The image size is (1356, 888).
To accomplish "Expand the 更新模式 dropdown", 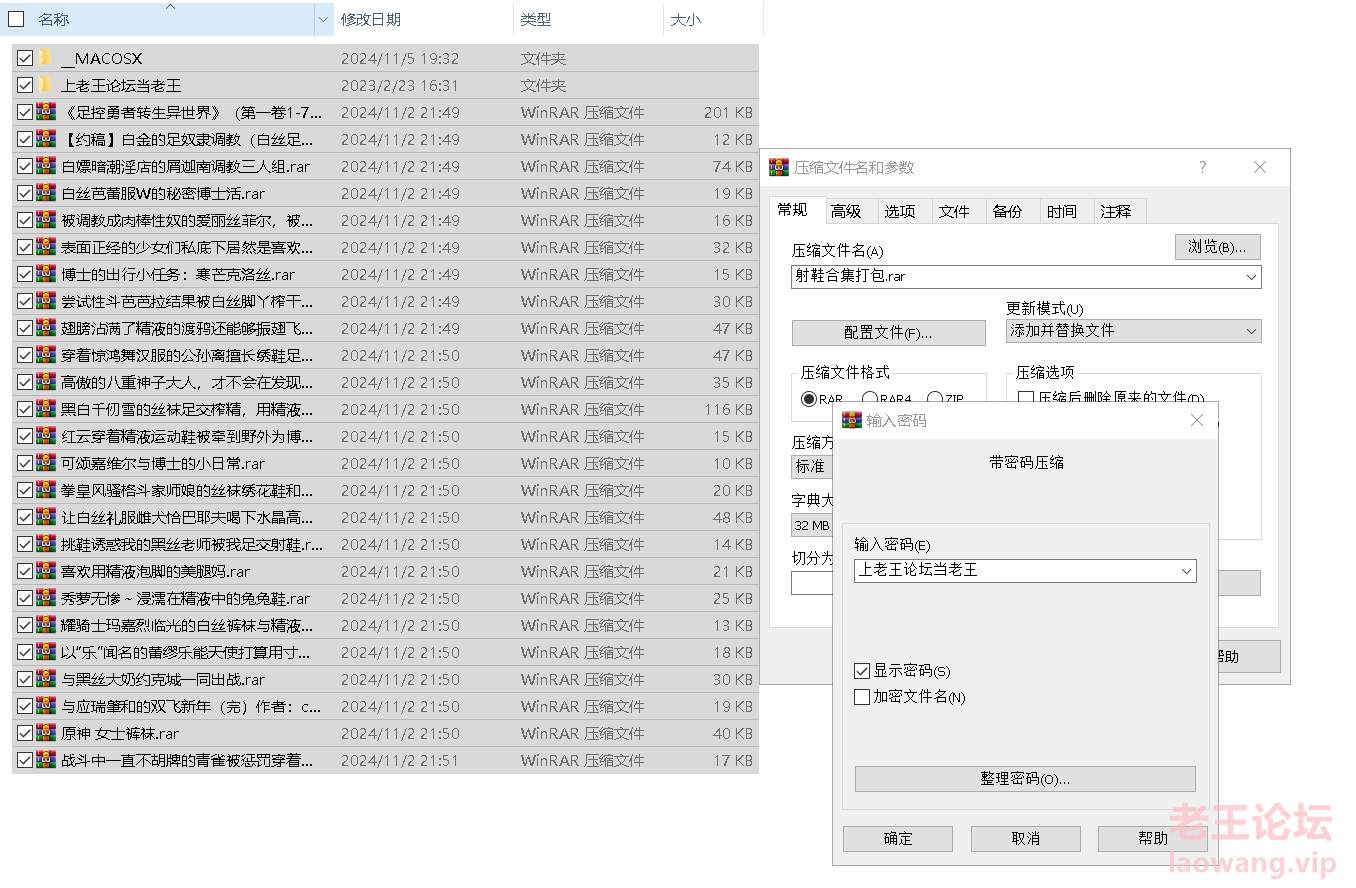I will 1251,331.
